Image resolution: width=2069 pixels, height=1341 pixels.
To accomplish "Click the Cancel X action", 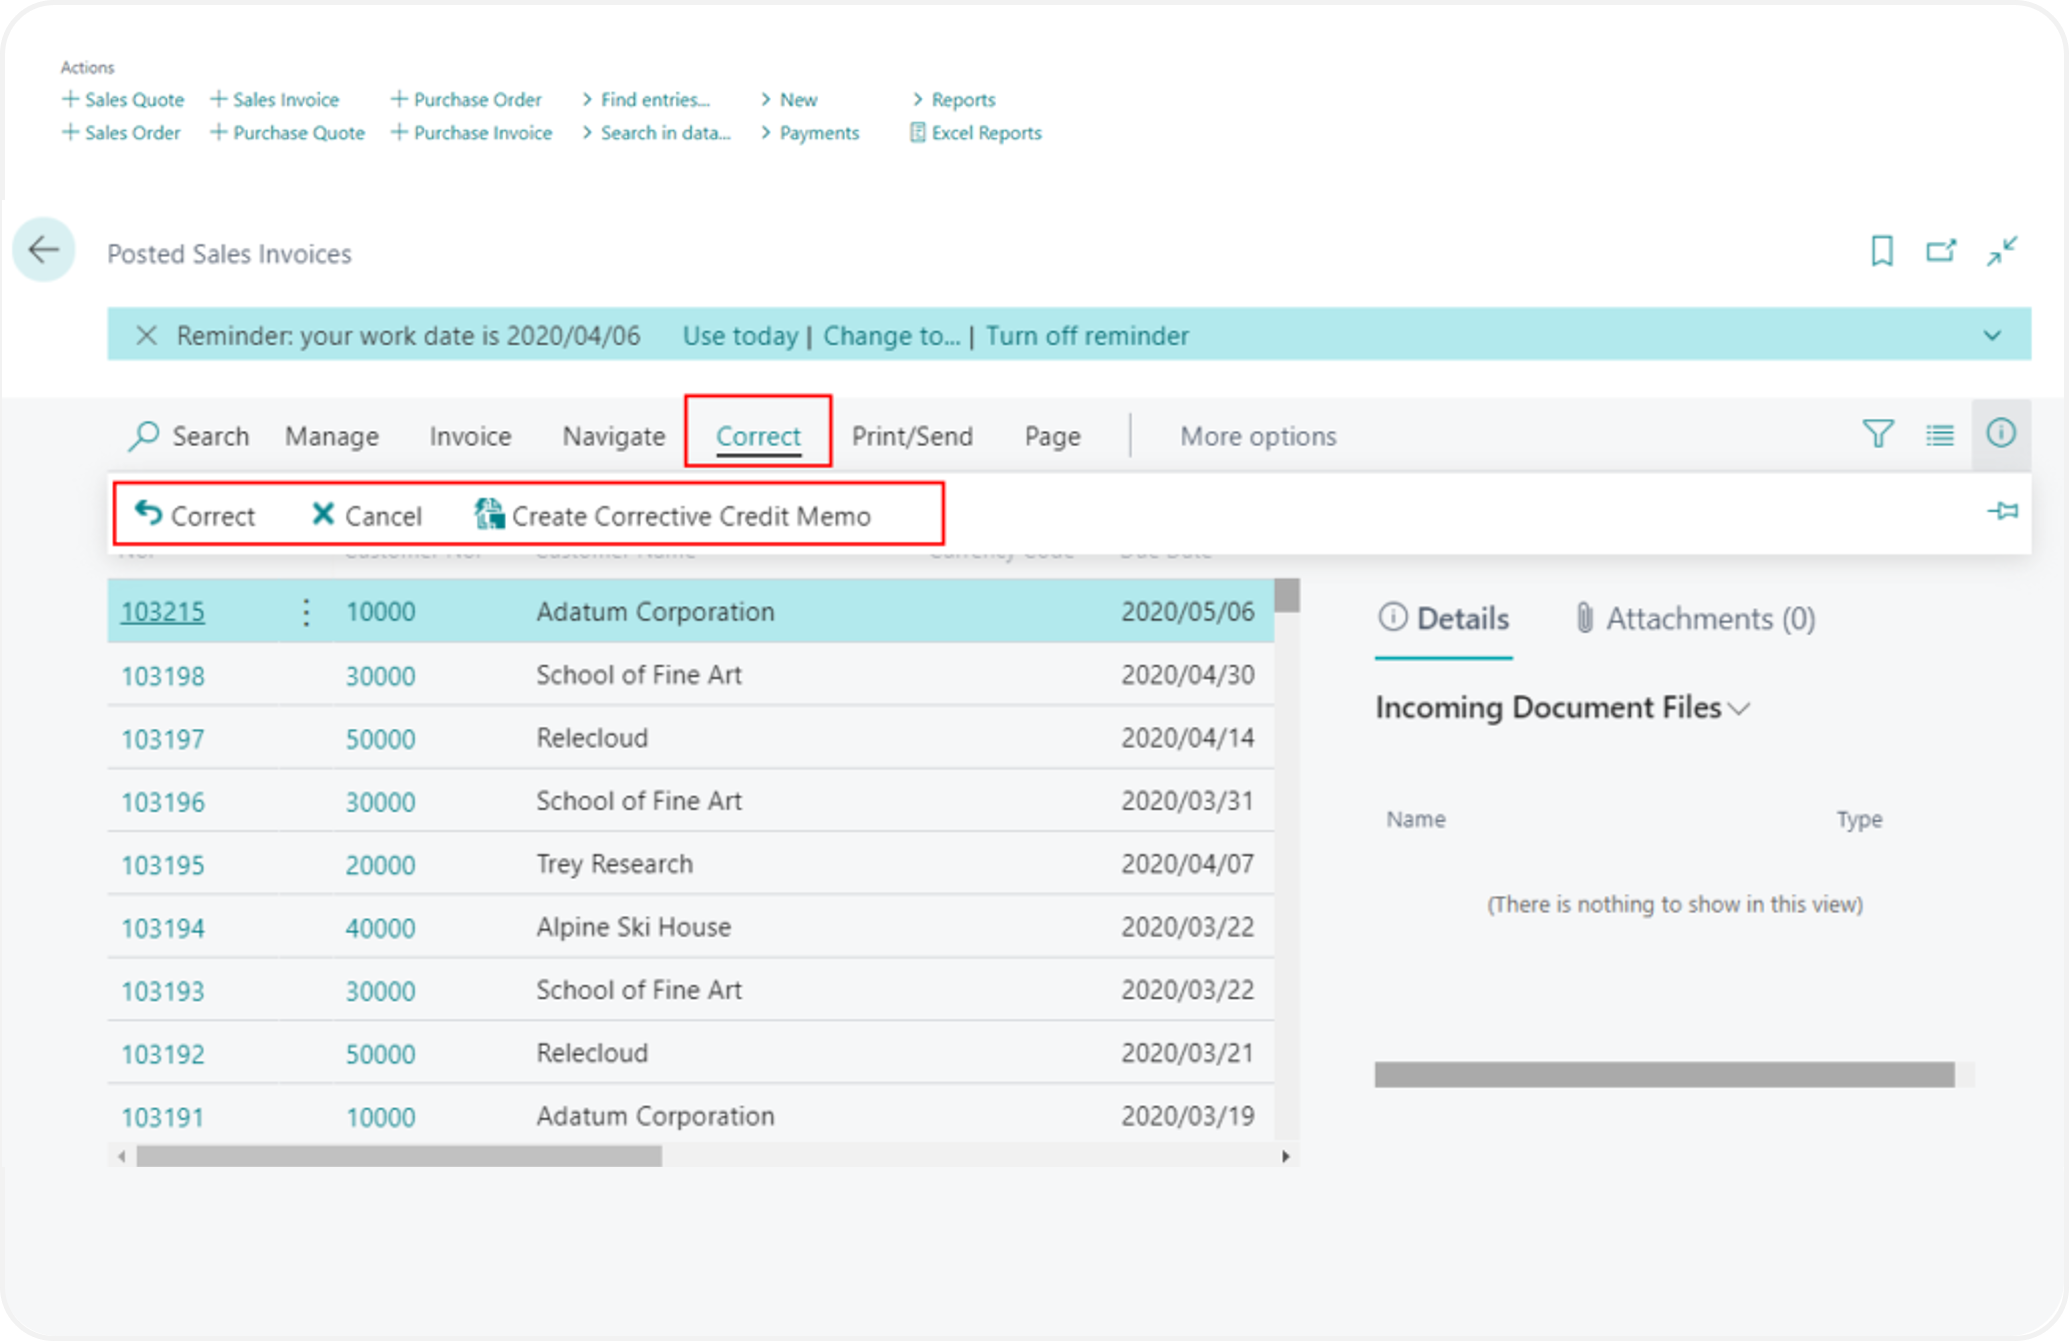I will coord(366,515).
